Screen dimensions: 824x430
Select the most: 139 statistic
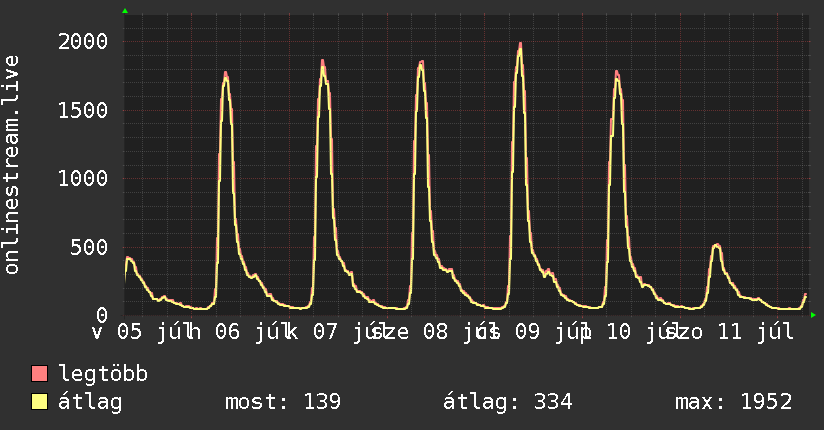coord(283,402)
